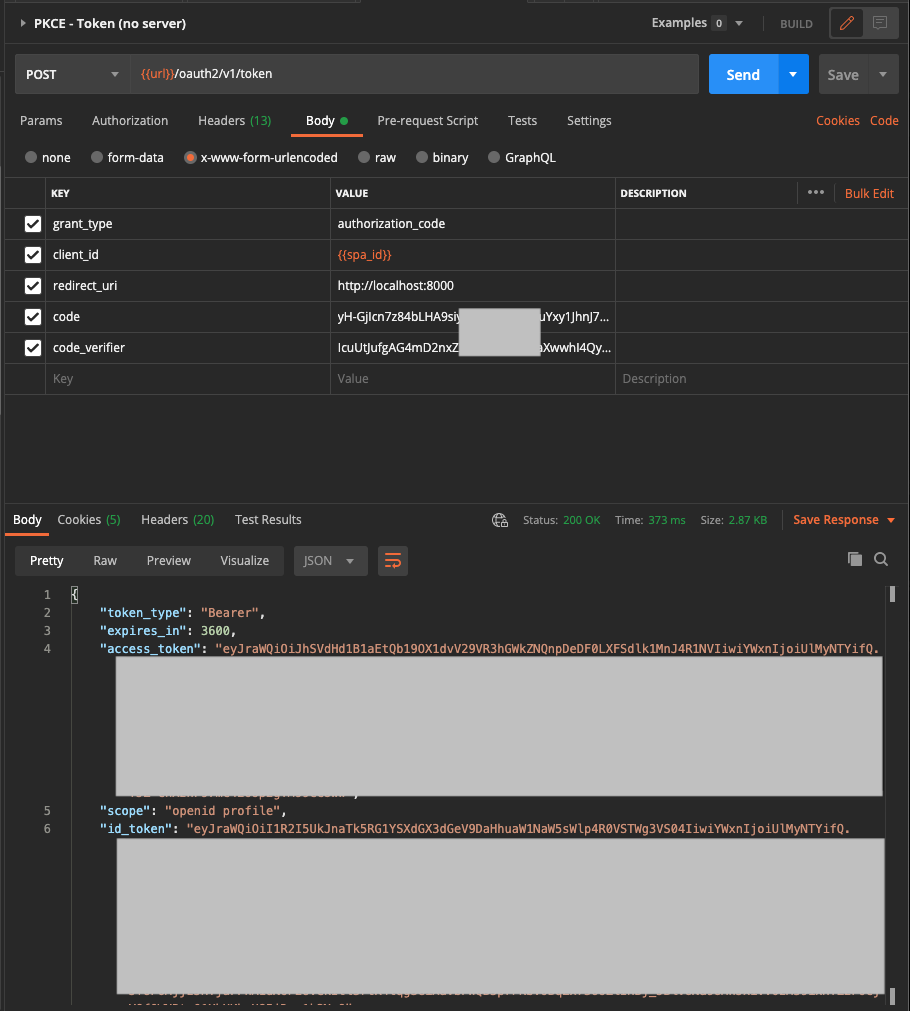Select the GraphQL body type
This screenshot has height=1011, width=910.
pyautogui.click(x=494, y=157)
